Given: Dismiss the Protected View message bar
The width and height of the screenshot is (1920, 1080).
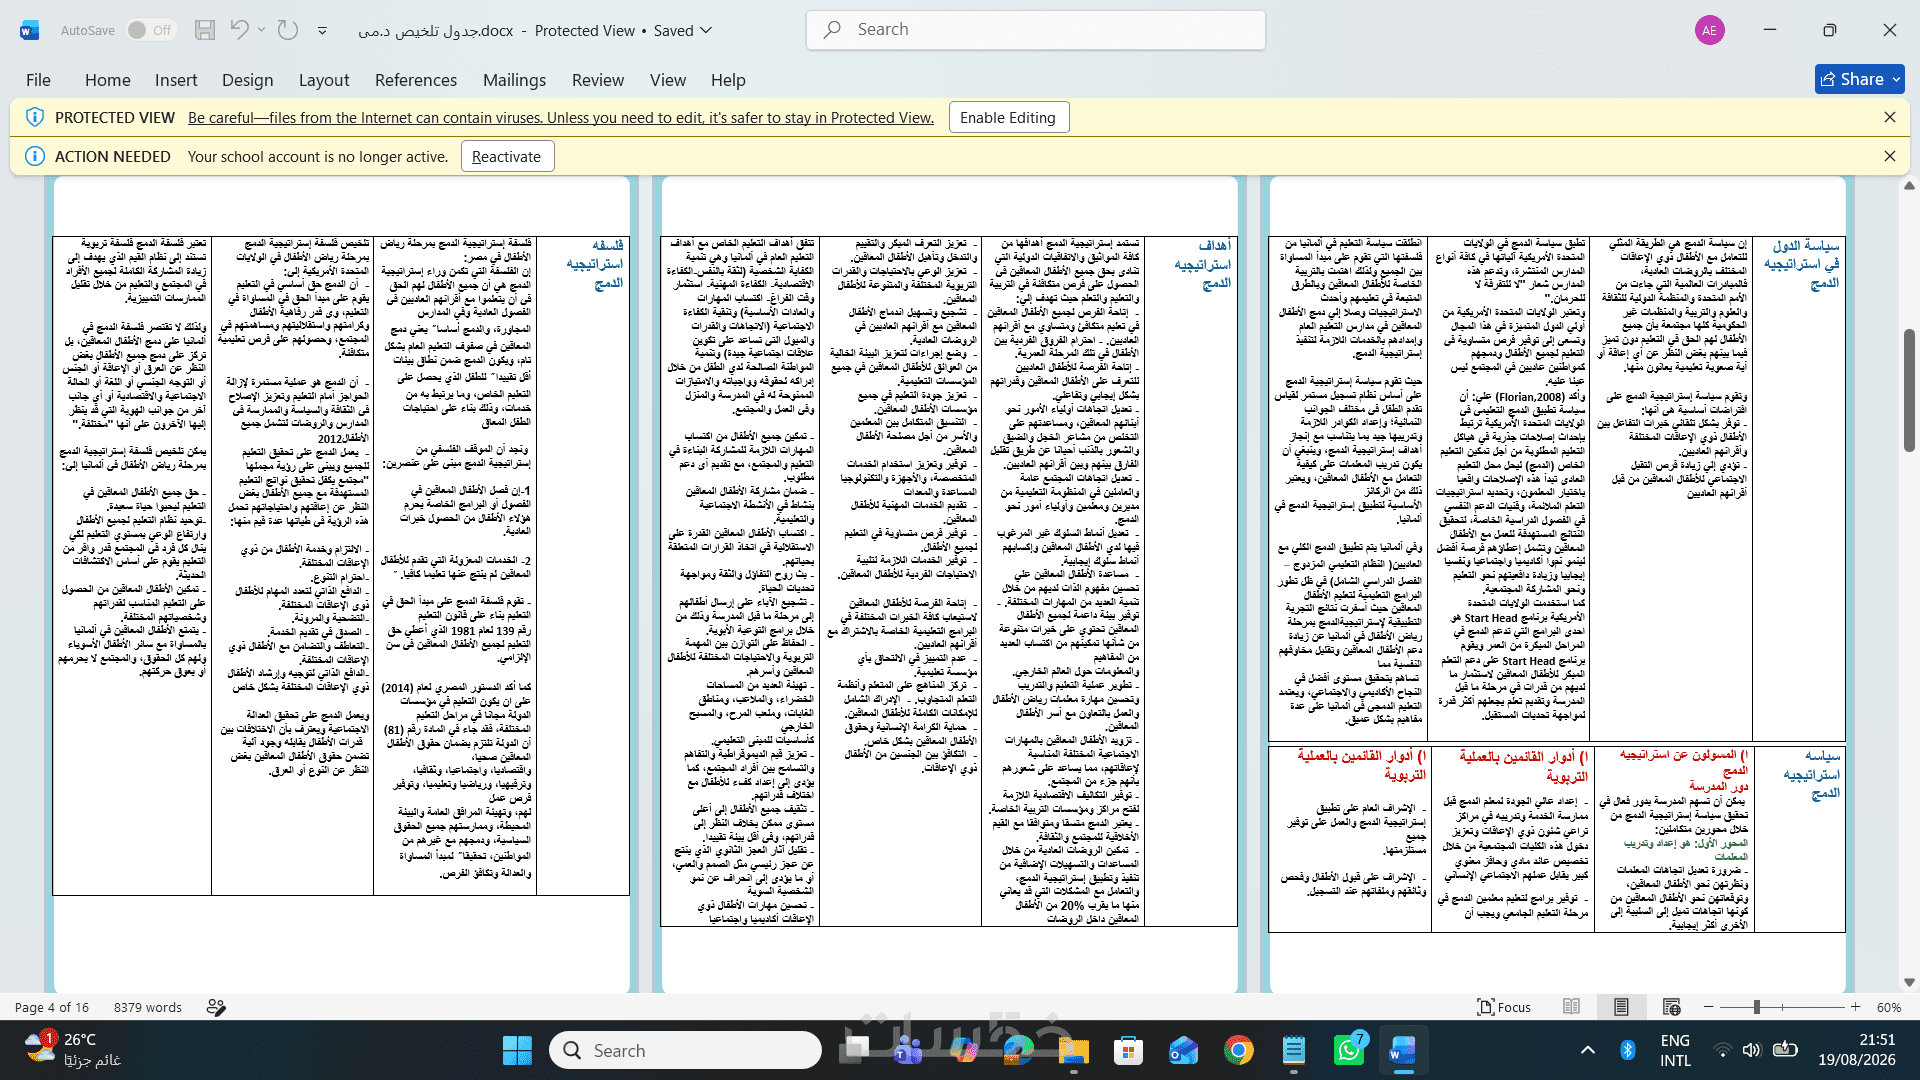Looking at the screenshot, I should click(1890, 117).
